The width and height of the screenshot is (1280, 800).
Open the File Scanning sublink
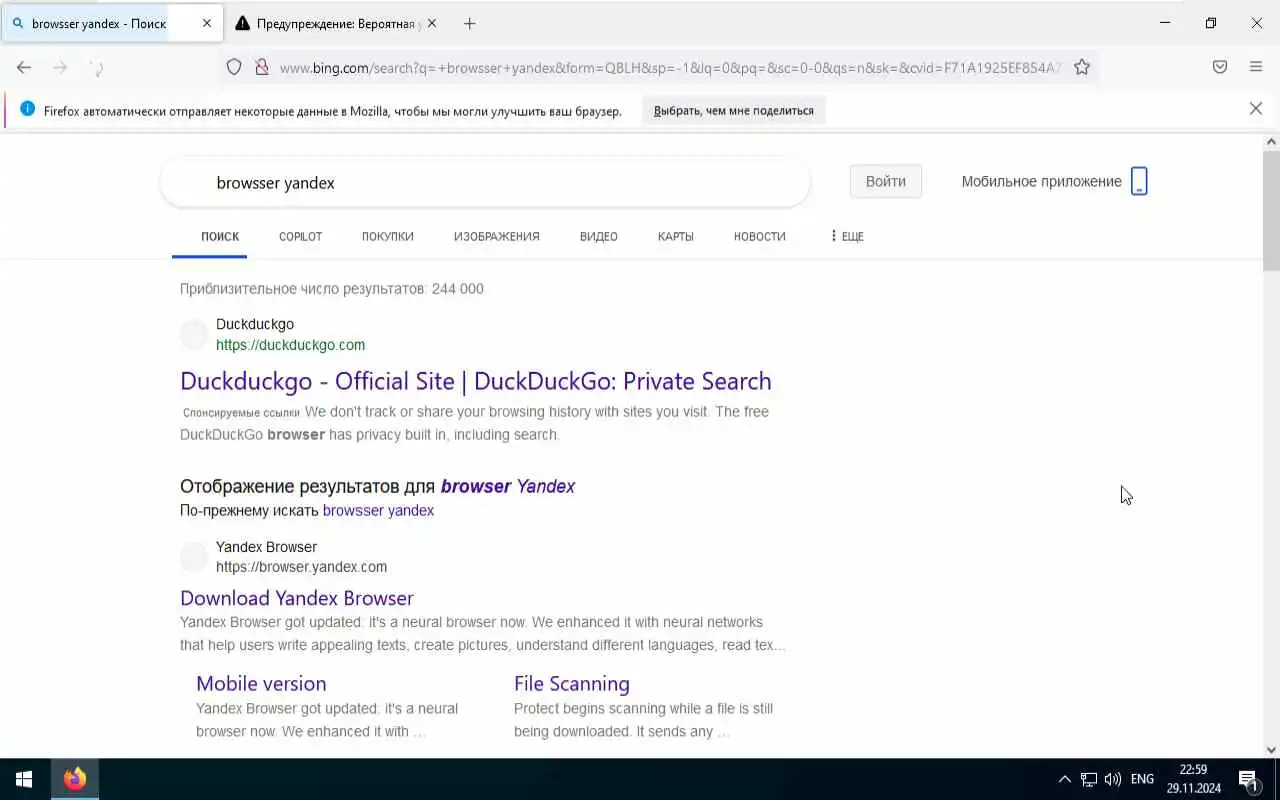(572, 684)
